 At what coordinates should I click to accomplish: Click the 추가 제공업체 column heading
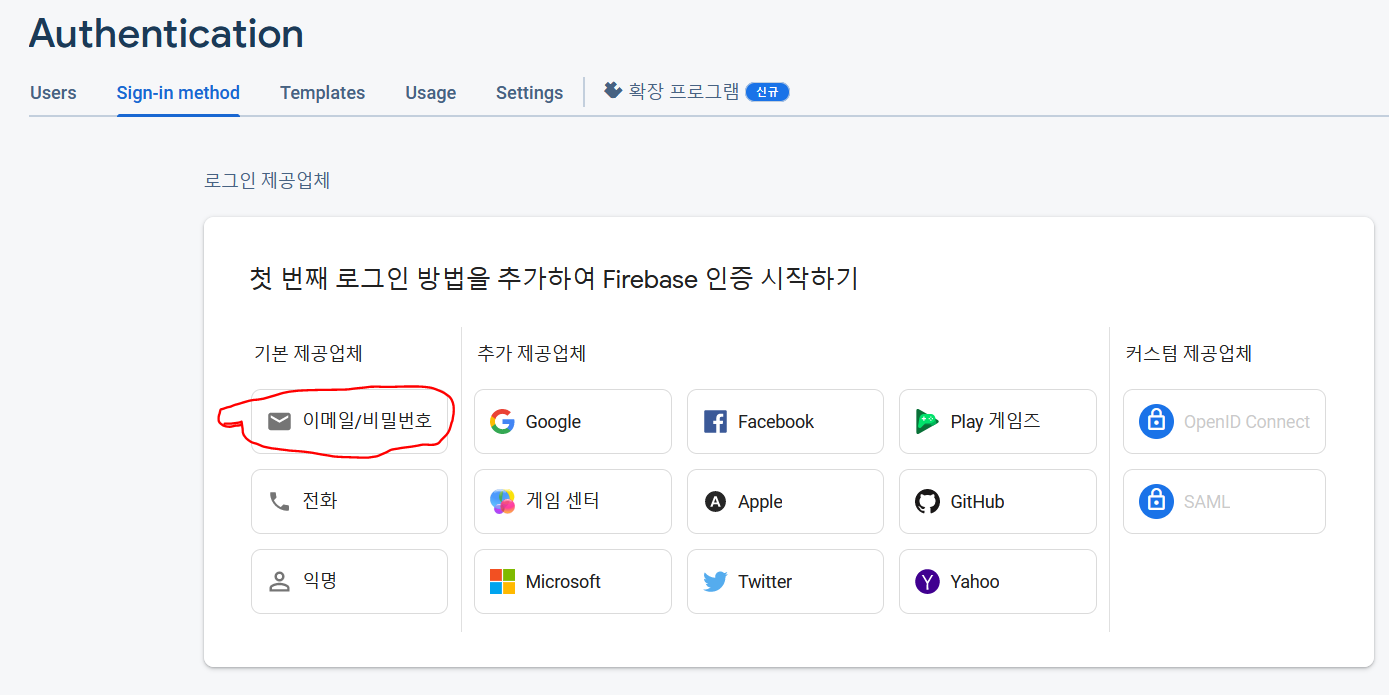pos(532,353)
